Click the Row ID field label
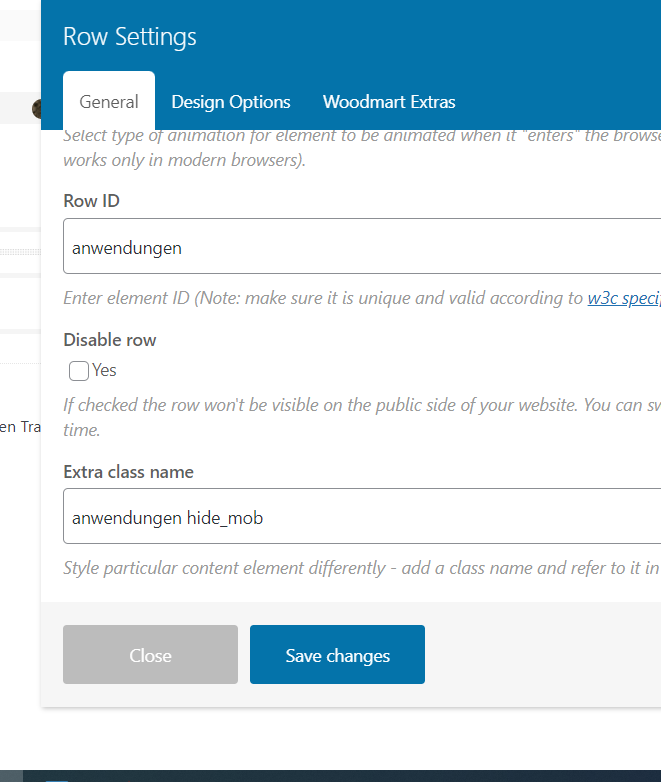This screenshot has height=782, width=661. coord(91,201)
